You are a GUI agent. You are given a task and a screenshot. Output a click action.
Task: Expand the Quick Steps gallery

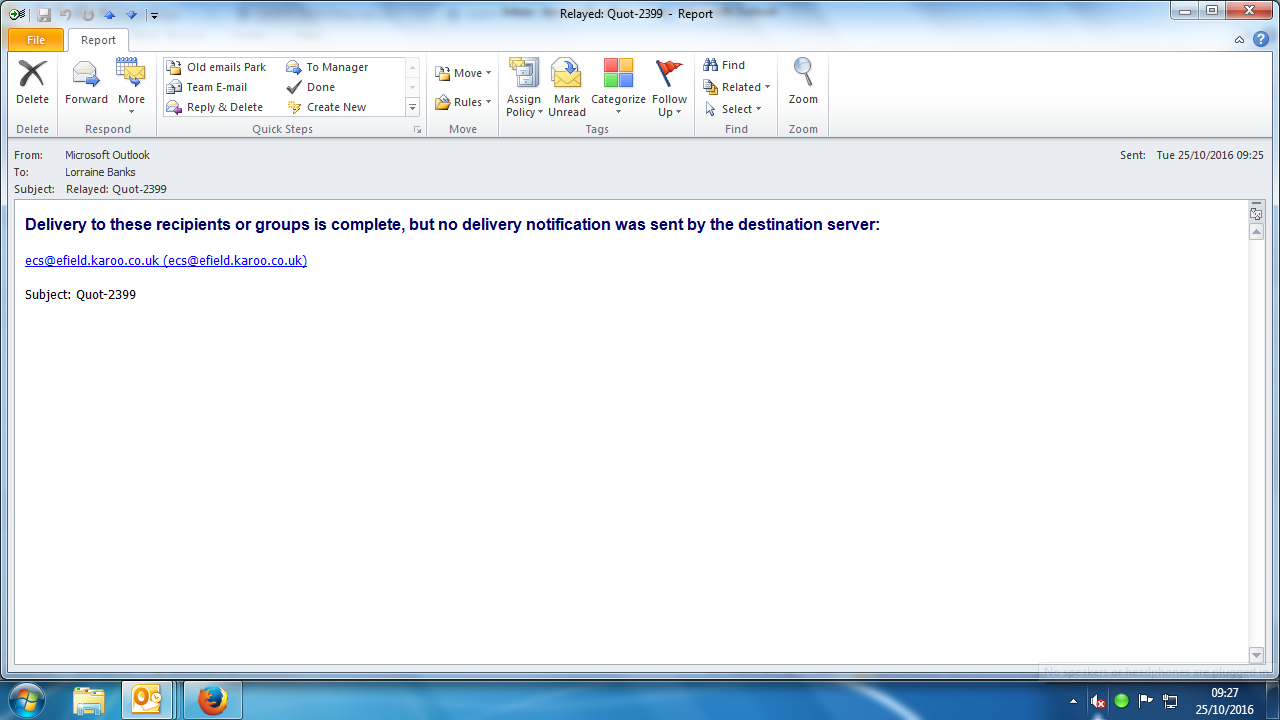pos(412,107)
